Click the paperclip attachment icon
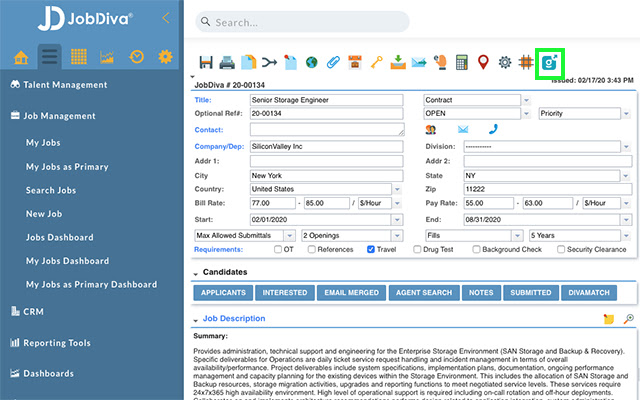The image size is (640, 400). [x=333, y=63]
